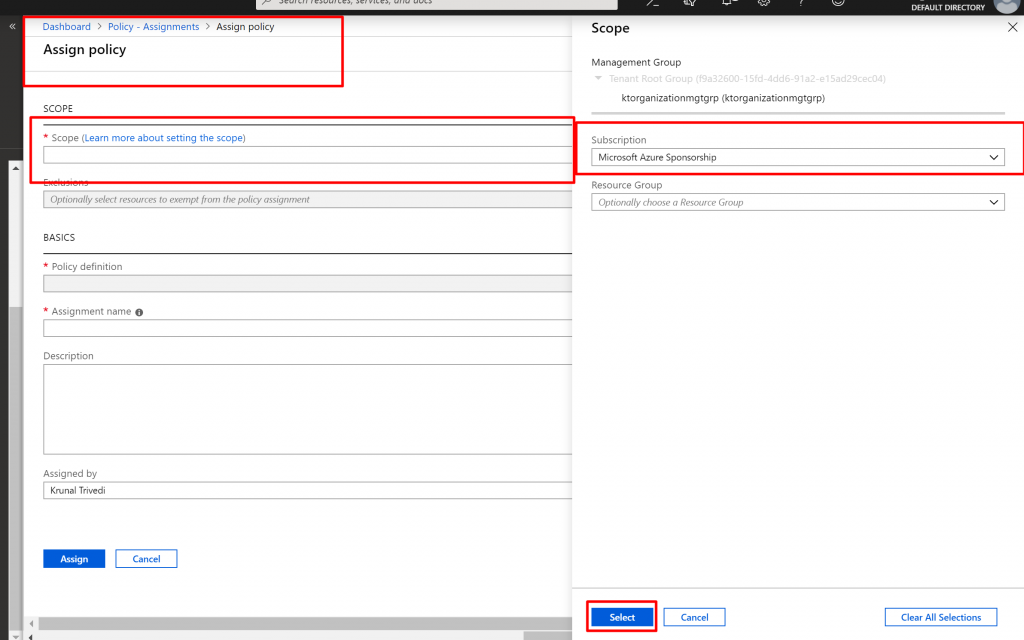
Task: Open Cloud Shell from the top bar
Action: pos(652,4)
